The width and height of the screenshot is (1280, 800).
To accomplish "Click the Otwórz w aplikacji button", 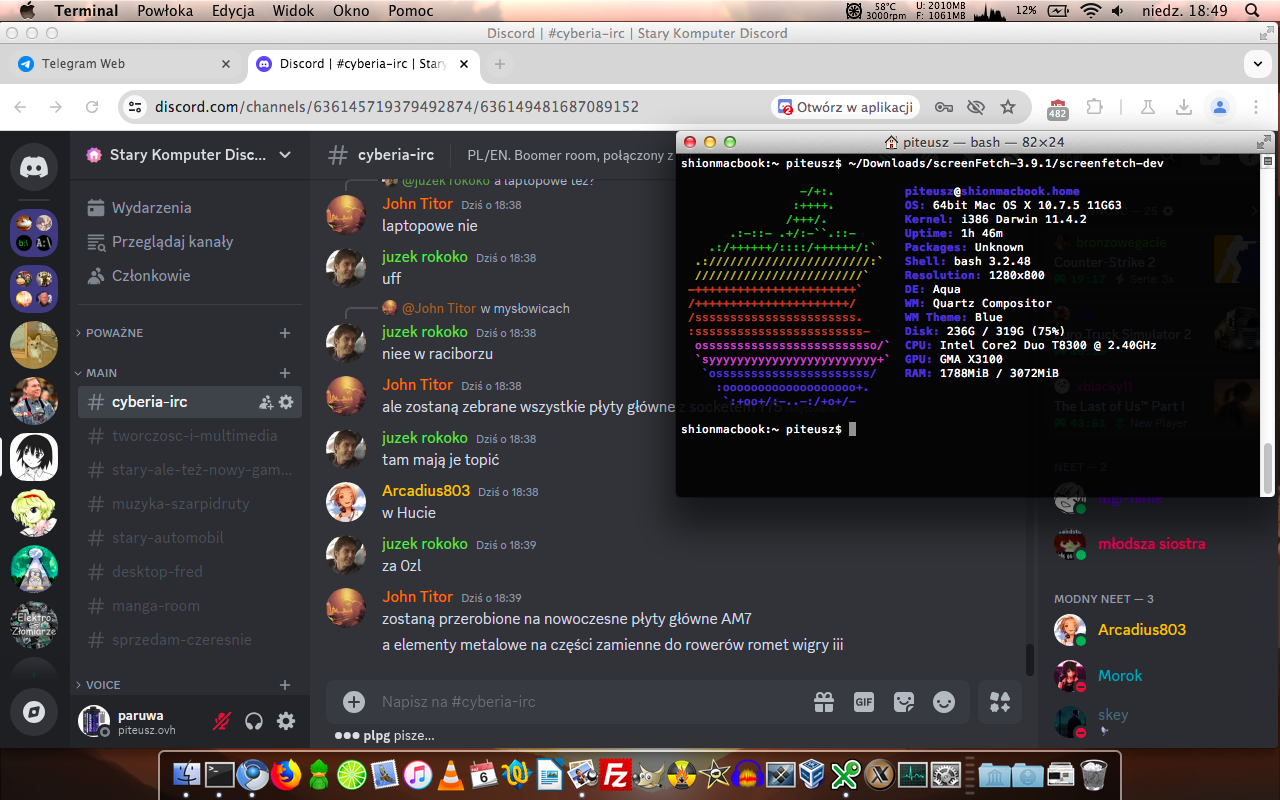I will pos(847,107).
